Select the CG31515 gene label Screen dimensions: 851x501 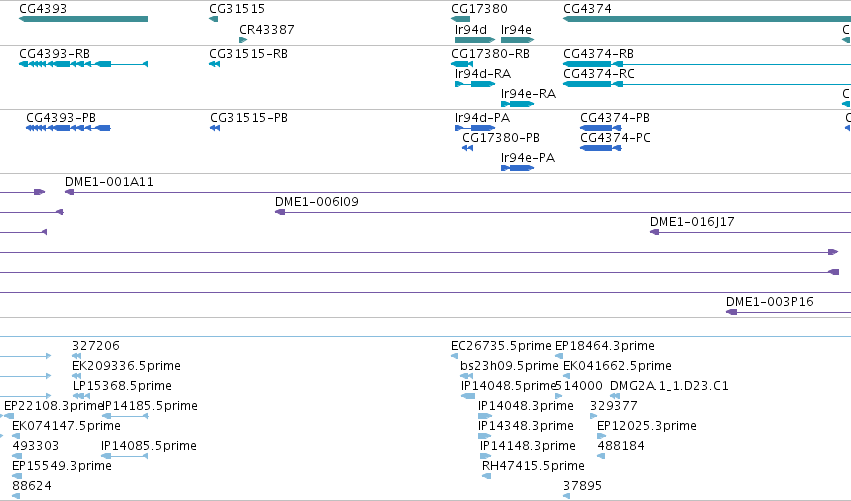point(237,9)
